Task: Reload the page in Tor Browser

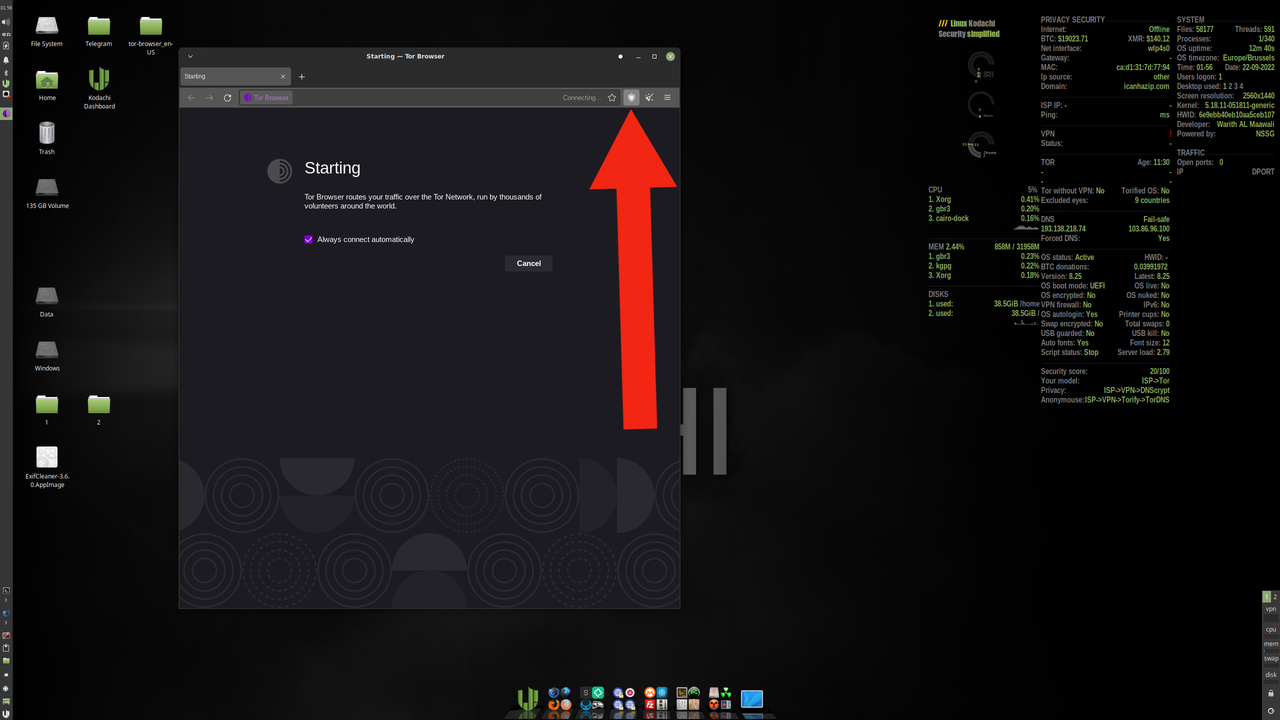Action: tap(228, 97)
